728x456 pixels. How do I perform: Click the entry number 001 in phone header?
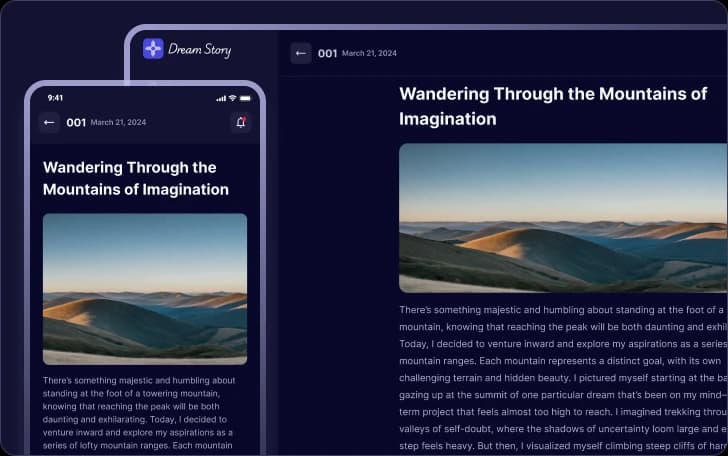[x=76, y=123]
